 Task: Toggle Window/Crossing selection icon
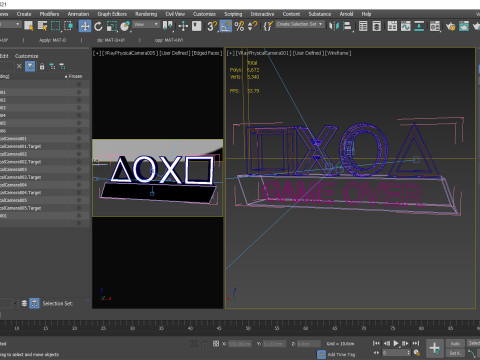69,26
